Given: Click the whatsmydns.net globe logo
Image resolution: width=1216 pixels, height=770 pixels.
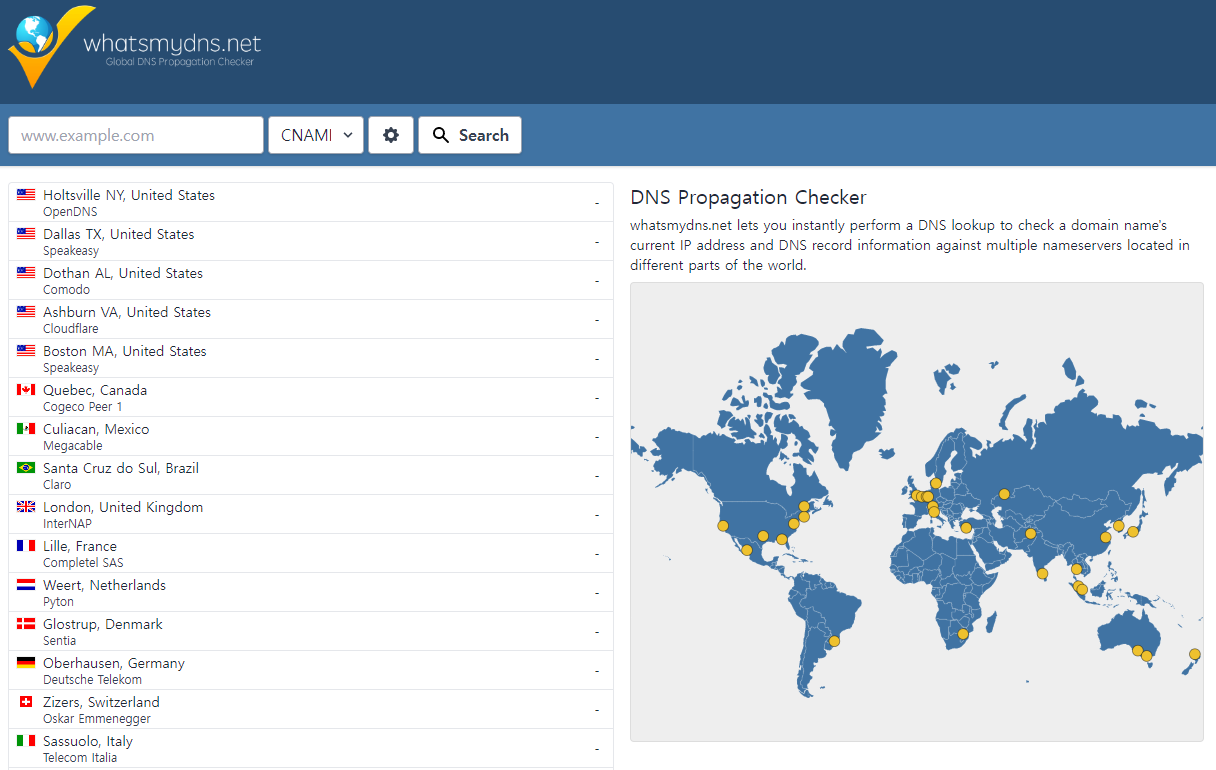Looking at the screenshot, I should click(x=52, y=47).
